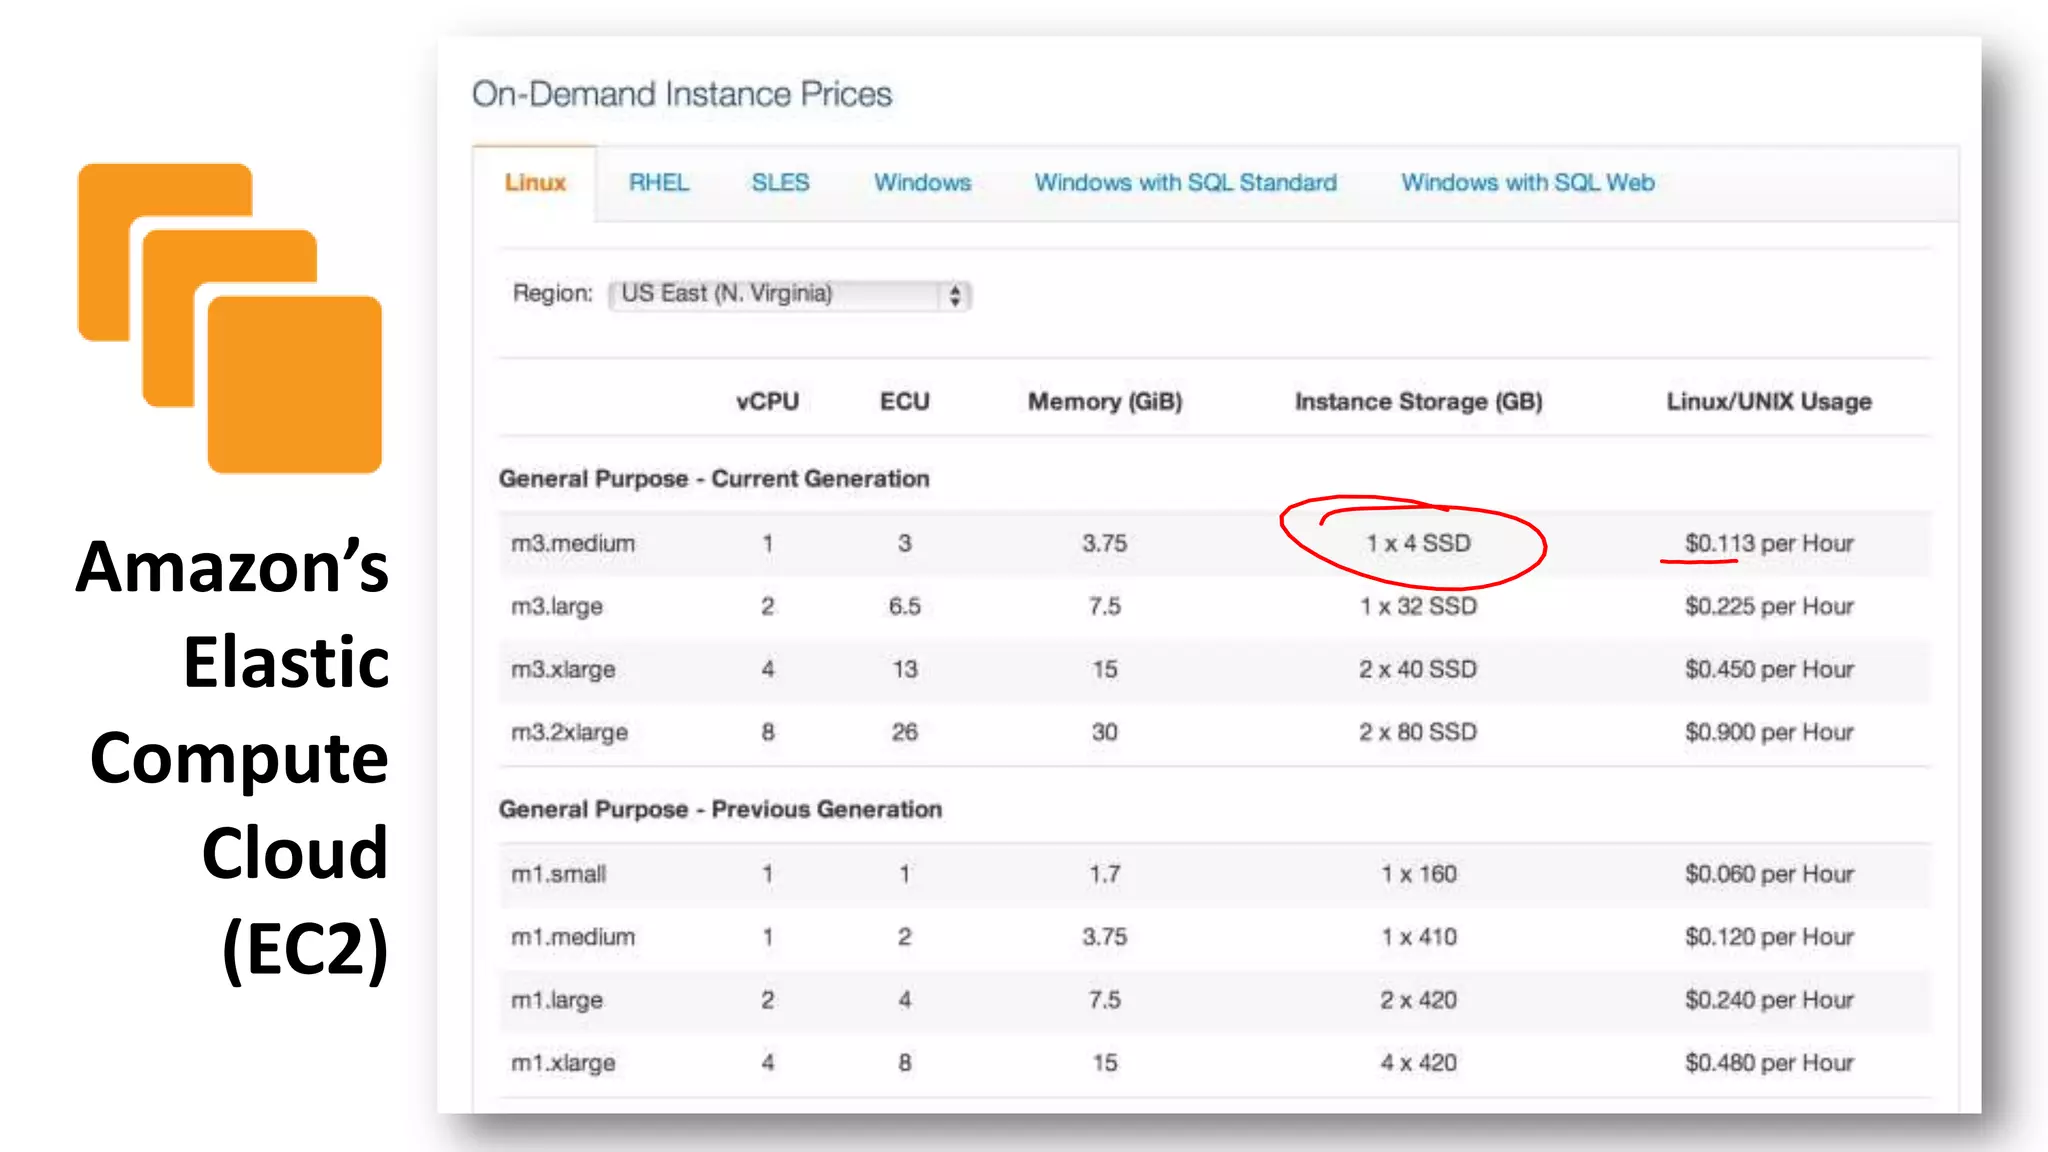The width and height of the screenshot is (2048, 1152).
Task: Select the m1.large instance name
Action: pos(557,1000)
